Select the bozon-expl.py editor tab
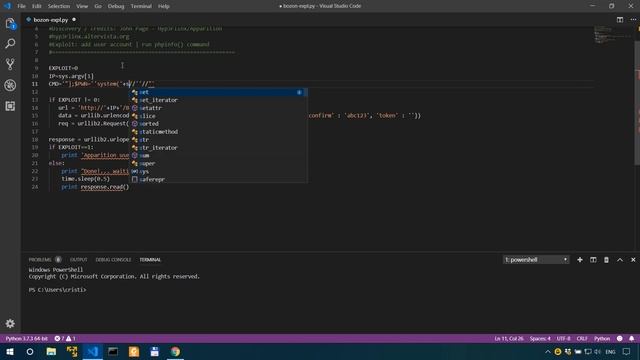 pyautogui.click(x=51, y=20)
